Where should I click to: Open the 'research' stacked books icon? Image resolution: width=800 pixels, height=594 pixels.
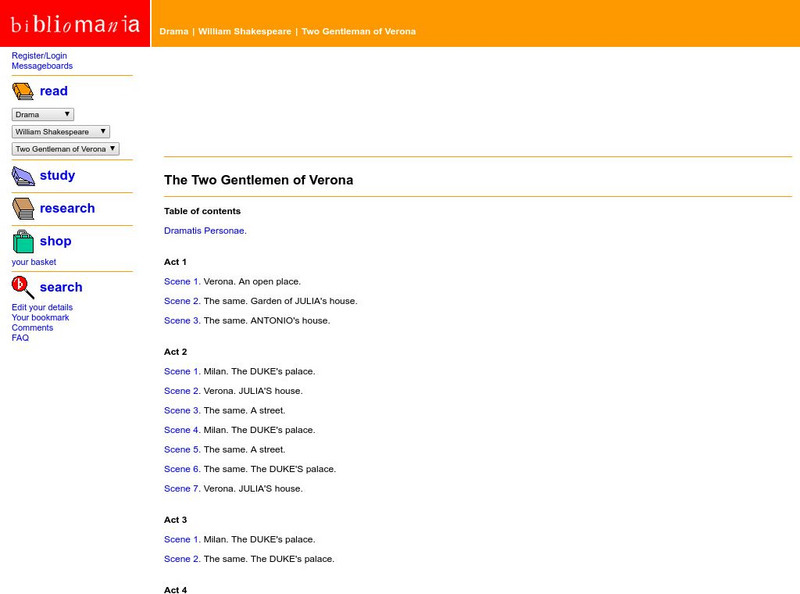click(22, 207)
